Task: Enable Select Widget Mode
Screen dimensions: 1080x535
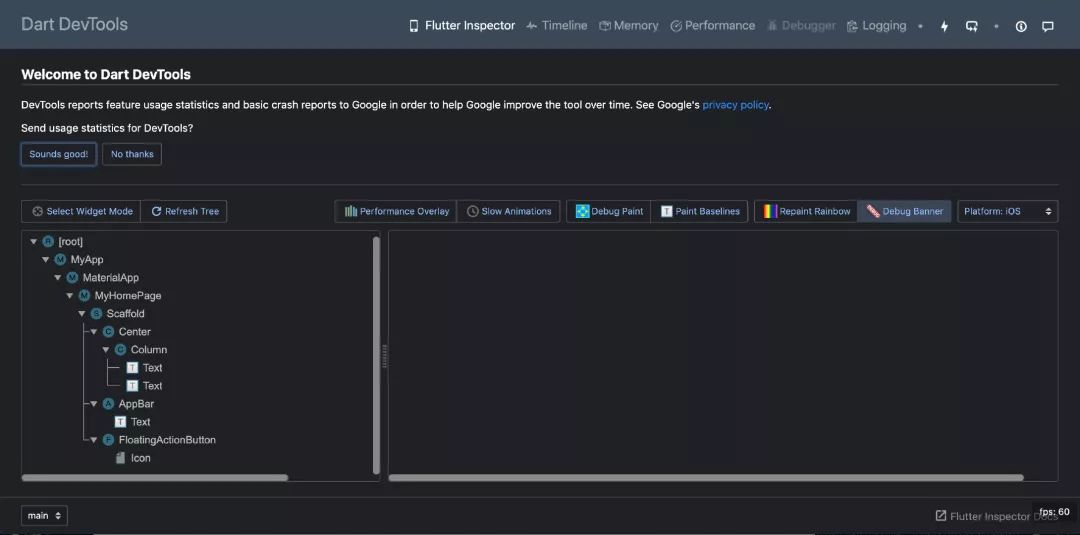Action: pyautogui.click(x=81, y=211)
